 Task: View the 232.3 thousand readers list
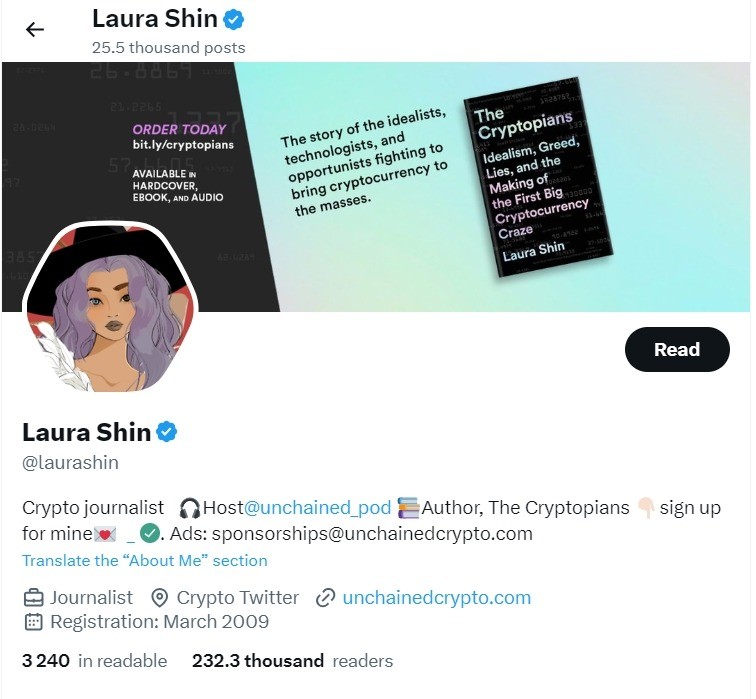[x=292, y=661]
